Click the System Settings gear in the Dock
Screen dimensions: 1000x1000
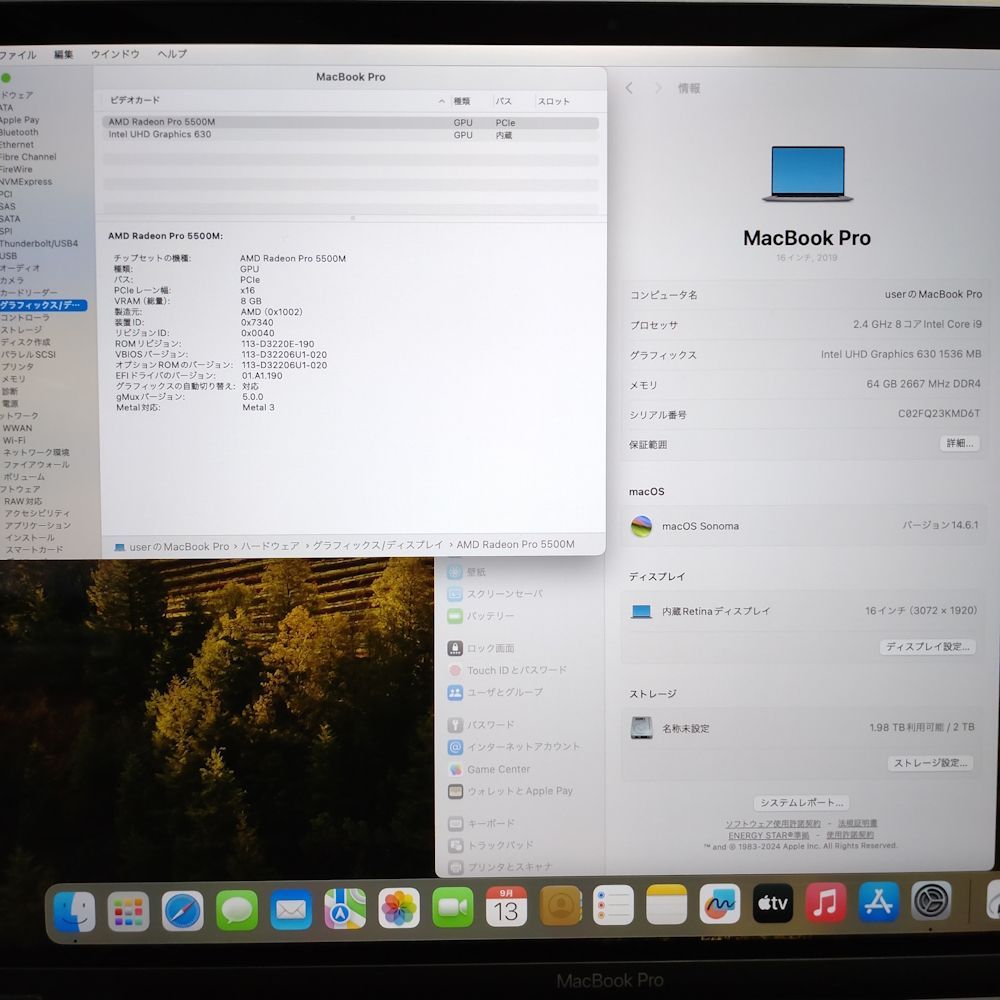point(932,901)
